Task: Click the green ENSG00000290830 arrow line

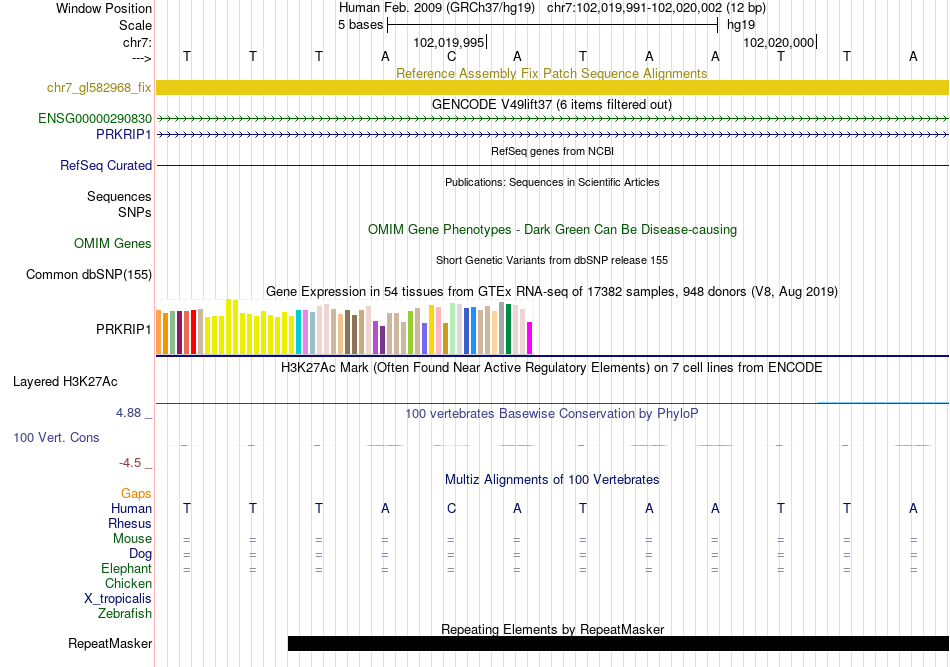Action: (x=553, y=119)
